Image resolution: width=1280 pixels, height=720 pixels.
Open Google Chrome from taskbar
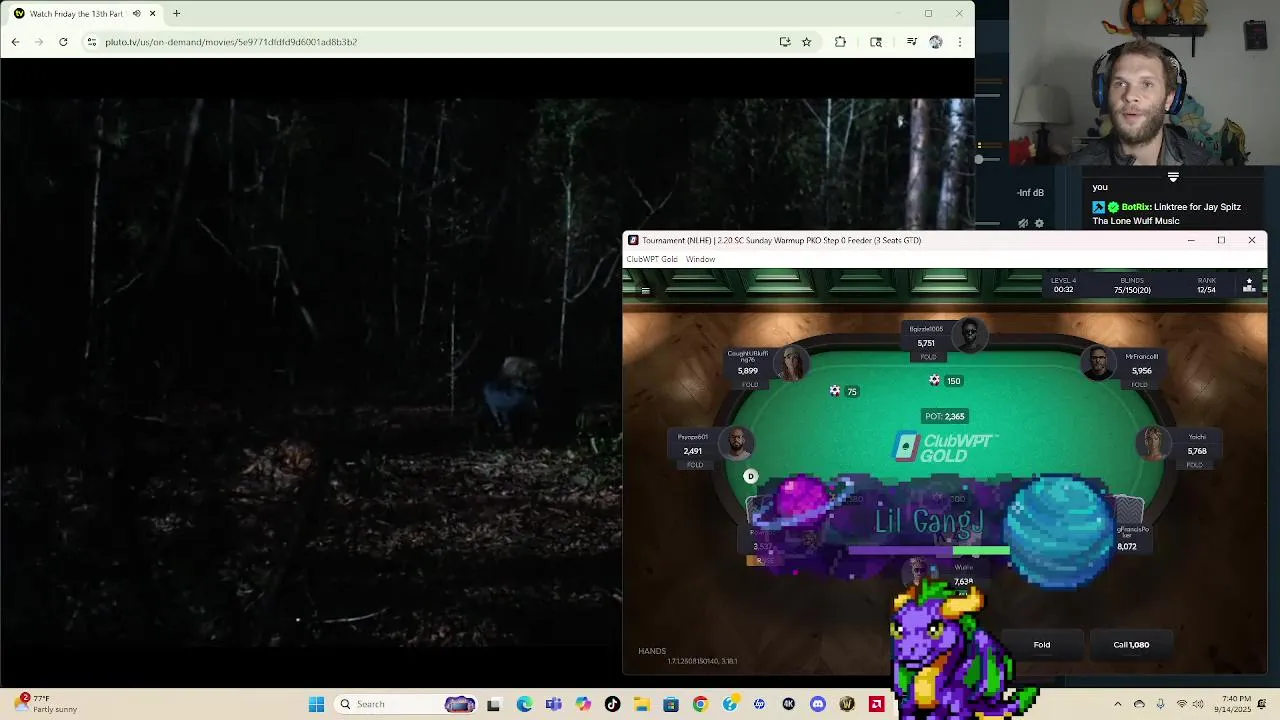[700, 704]
